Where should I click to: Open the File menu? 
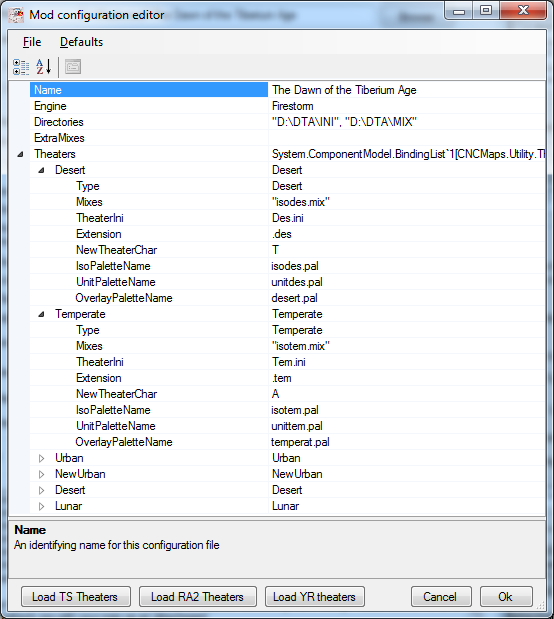(32, 42)
